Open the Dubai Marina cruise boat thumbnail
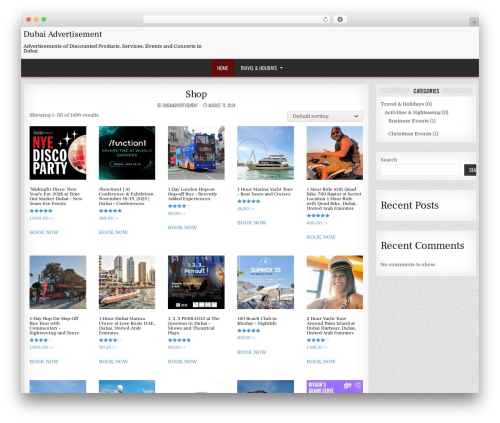The image size is (500, 423). 127,282
